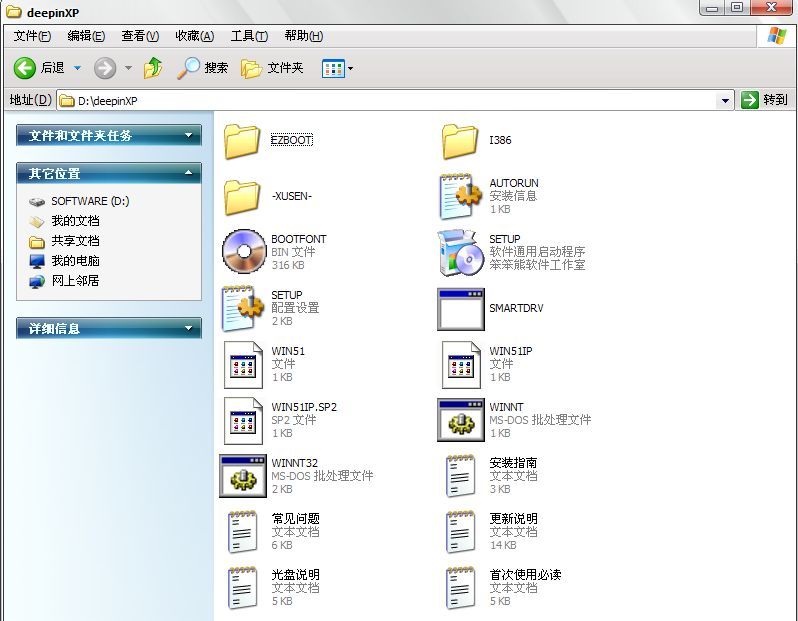Toggle the 文件夹 folders pane button
Screen dimensions: 798x621
click(272, 68)
